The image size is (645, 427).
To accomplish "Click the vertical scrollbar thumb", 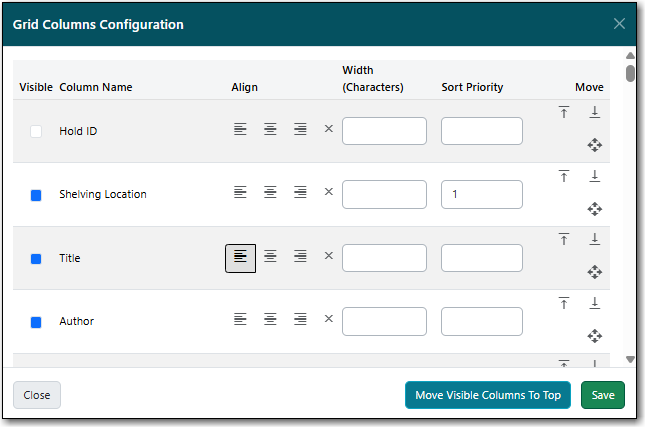I will coord(630,73).
